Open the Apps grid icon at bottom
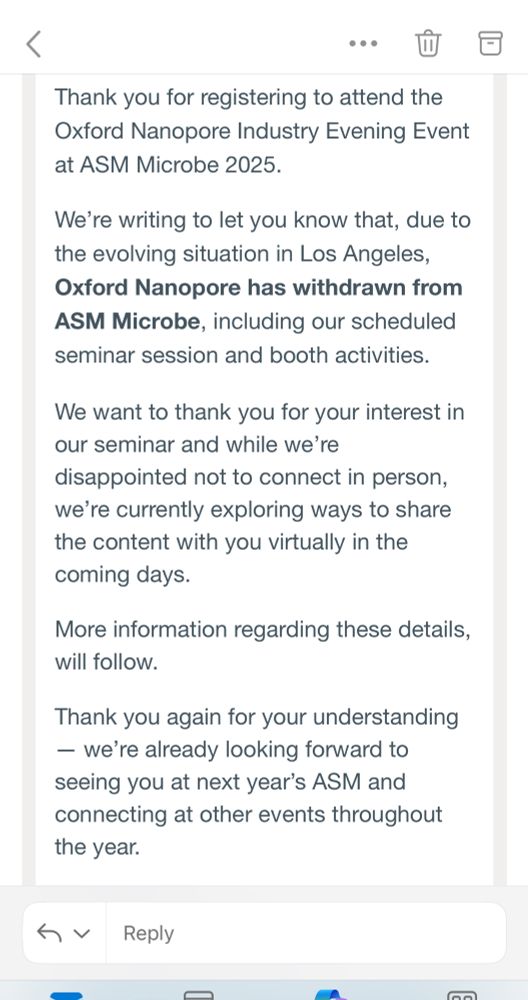Image resolution: width=528 pixels, height=1000 pixels. tap(462, 995)
